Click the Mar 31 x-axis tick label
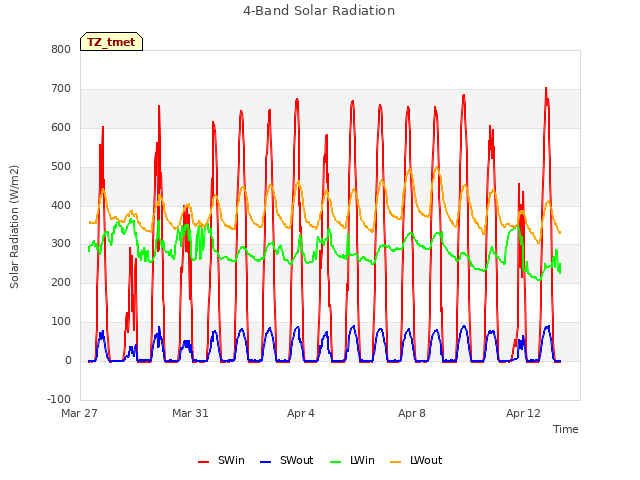The height and width of the screenshot is (480, 640). [x=190, y=413]
